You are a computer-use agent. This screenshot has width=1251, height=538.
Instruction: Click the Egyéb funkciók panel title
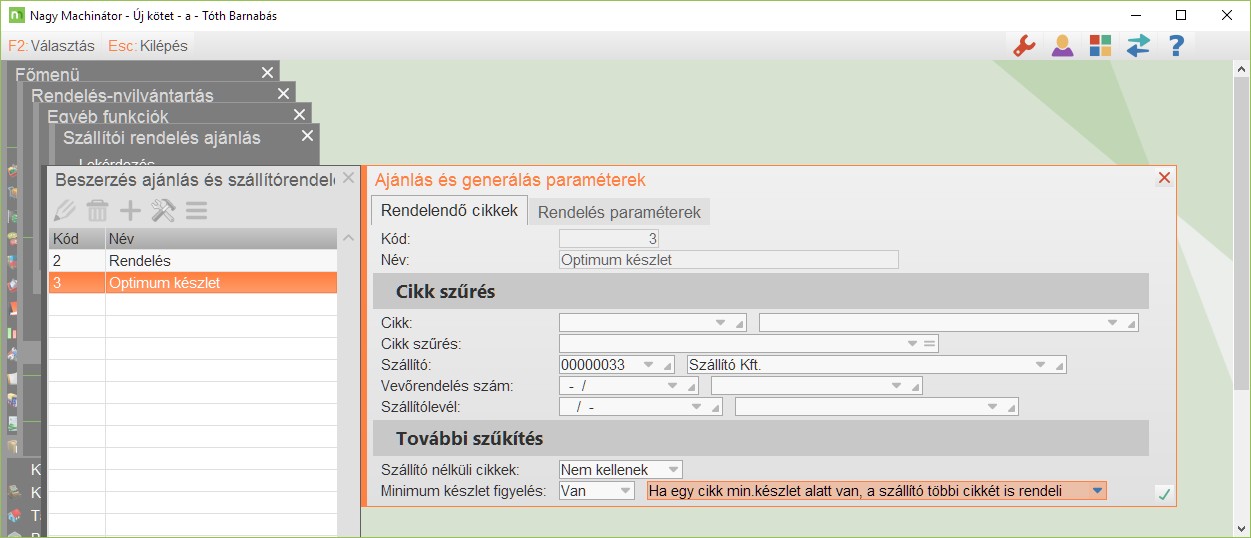point(108,116)
